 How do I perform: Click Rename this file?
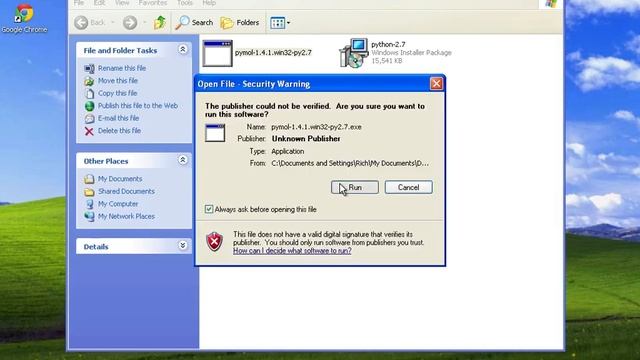(122, 68)
